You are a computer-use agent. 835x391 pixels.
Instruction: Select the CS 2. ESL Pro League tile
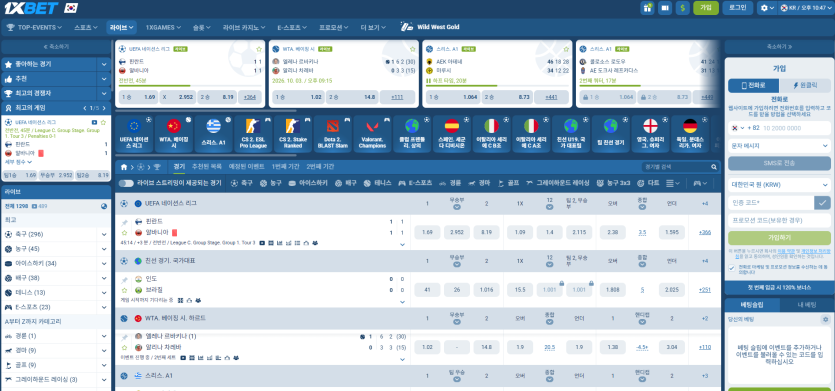(x=253, y=134)
